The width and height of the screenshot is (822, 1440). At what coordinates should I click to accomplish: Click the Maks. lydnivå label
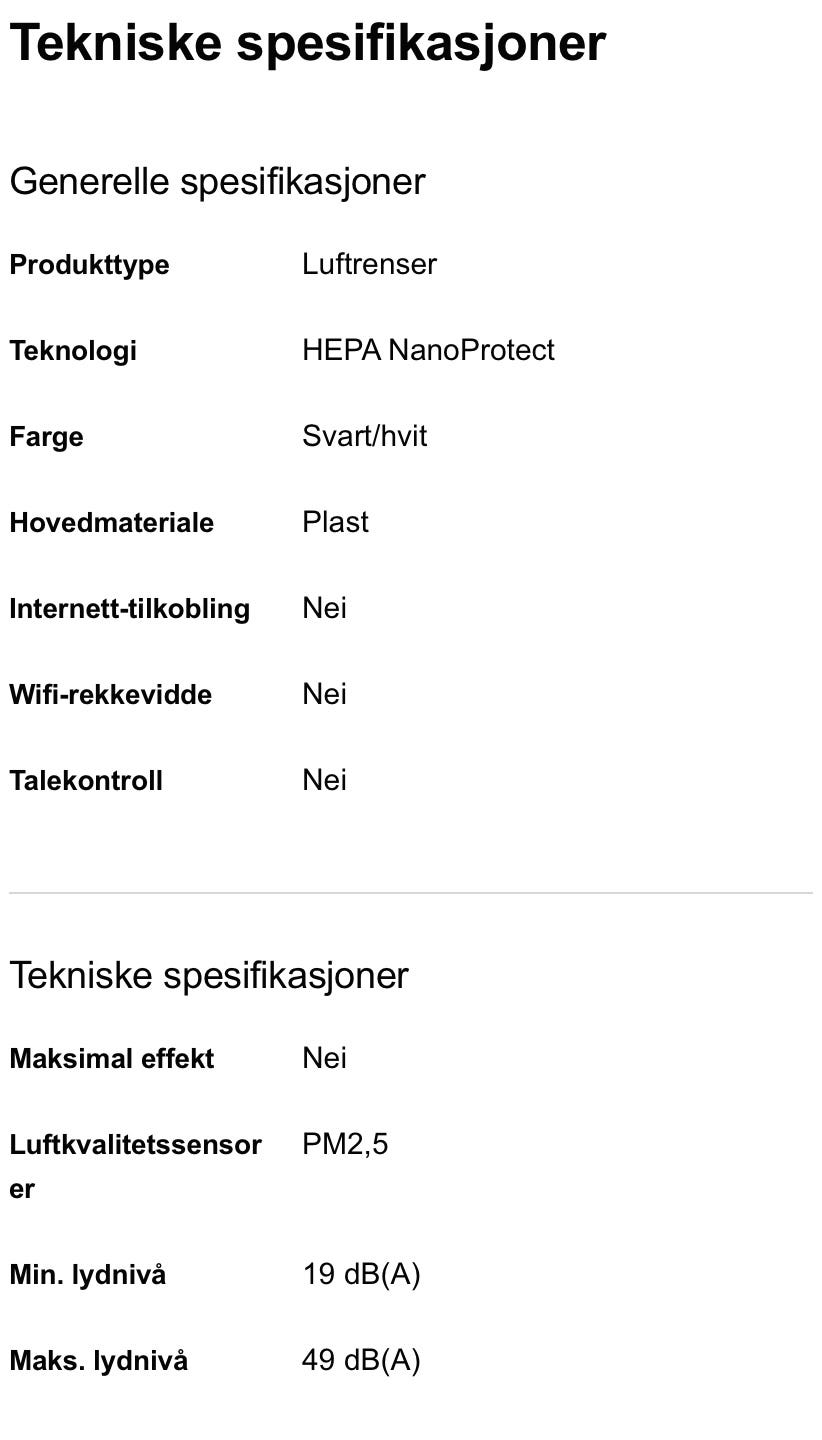point(98,1361)
